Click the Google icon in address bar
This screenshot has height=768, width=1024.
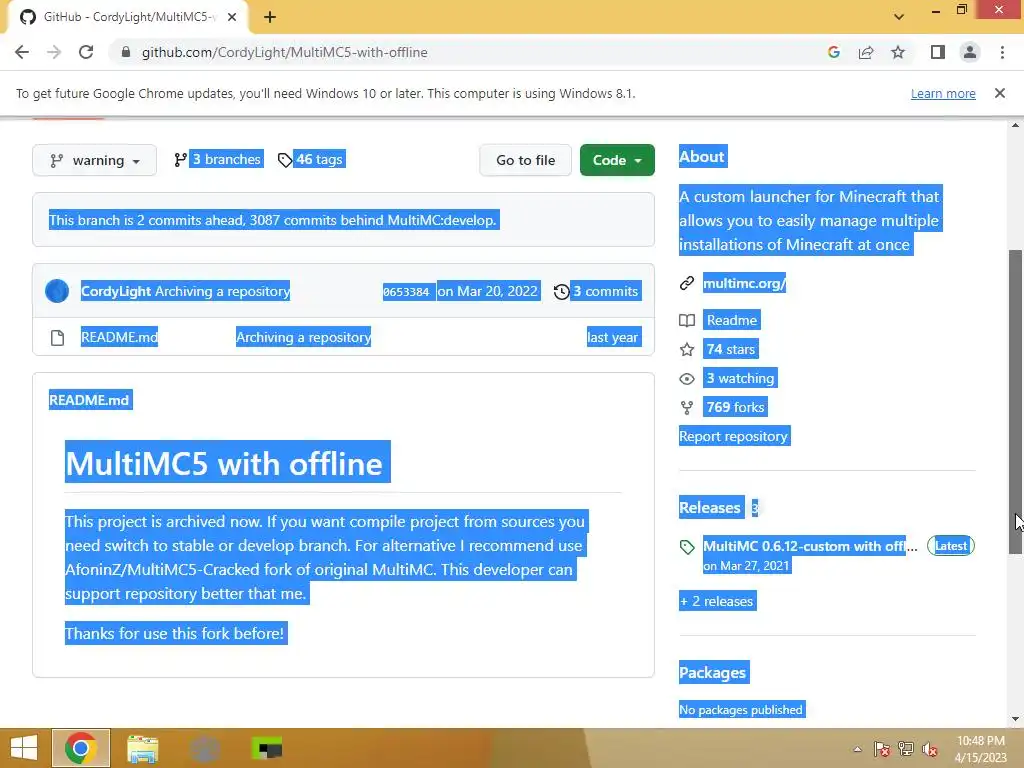[x=833, y=52]
